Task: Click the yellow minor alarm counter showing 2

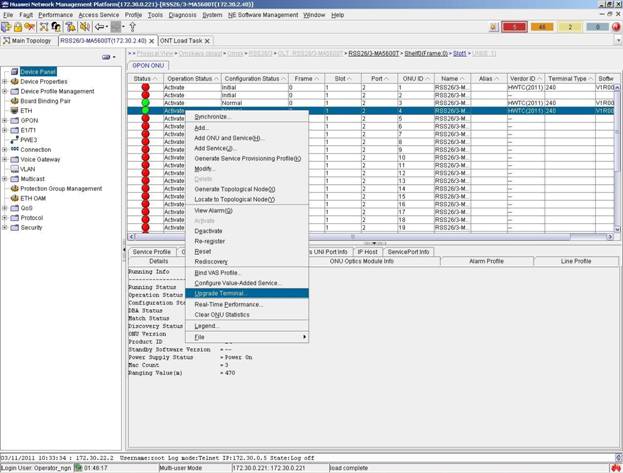Action: click(x=570, y=27)
